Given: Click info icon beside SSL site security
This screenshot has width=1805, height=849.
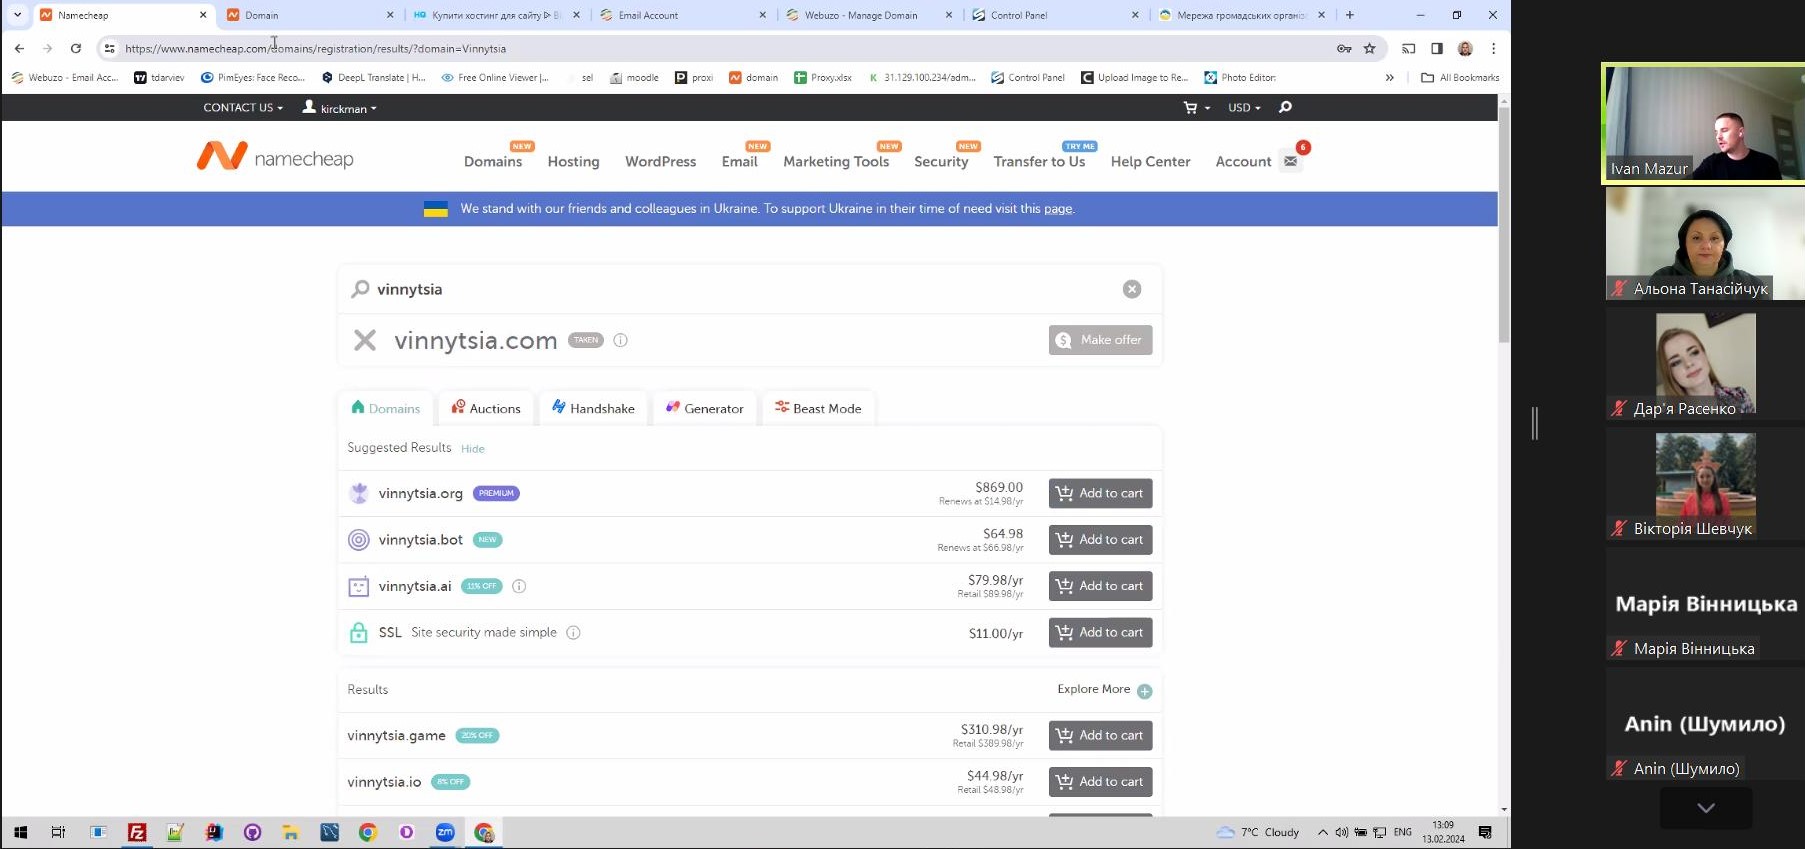Looking at the screenshot, I should (x=573, y=633).
